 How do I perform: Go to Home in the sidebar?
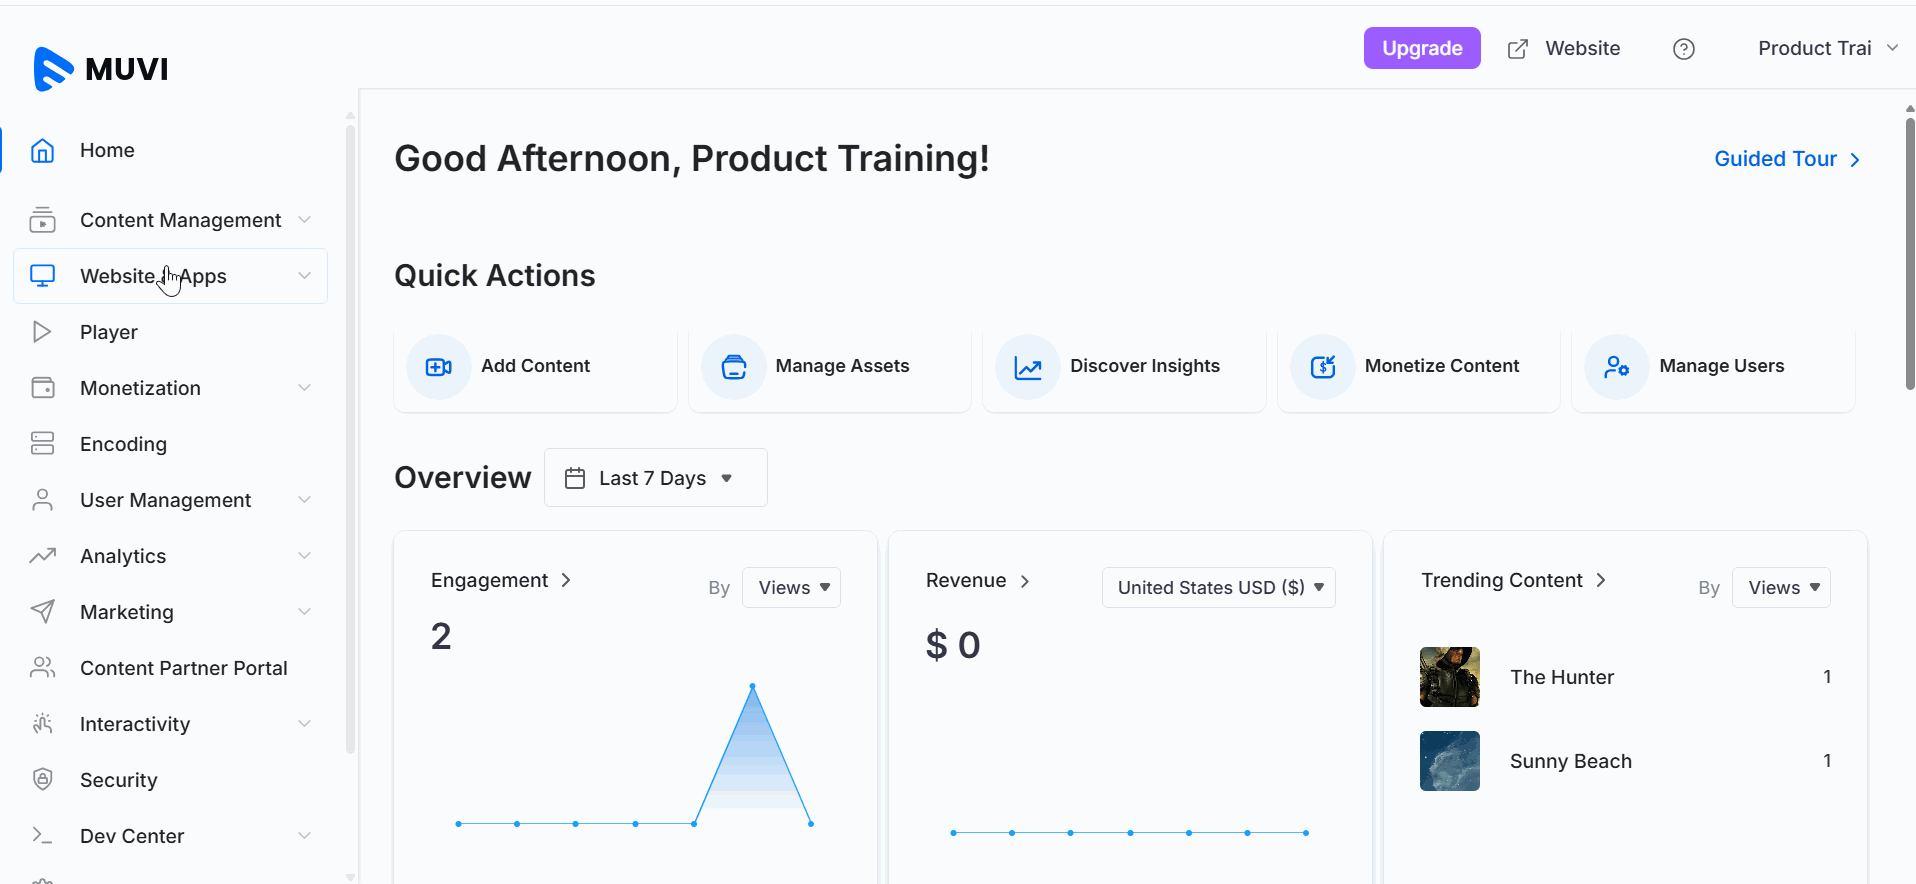pos(107,150)
